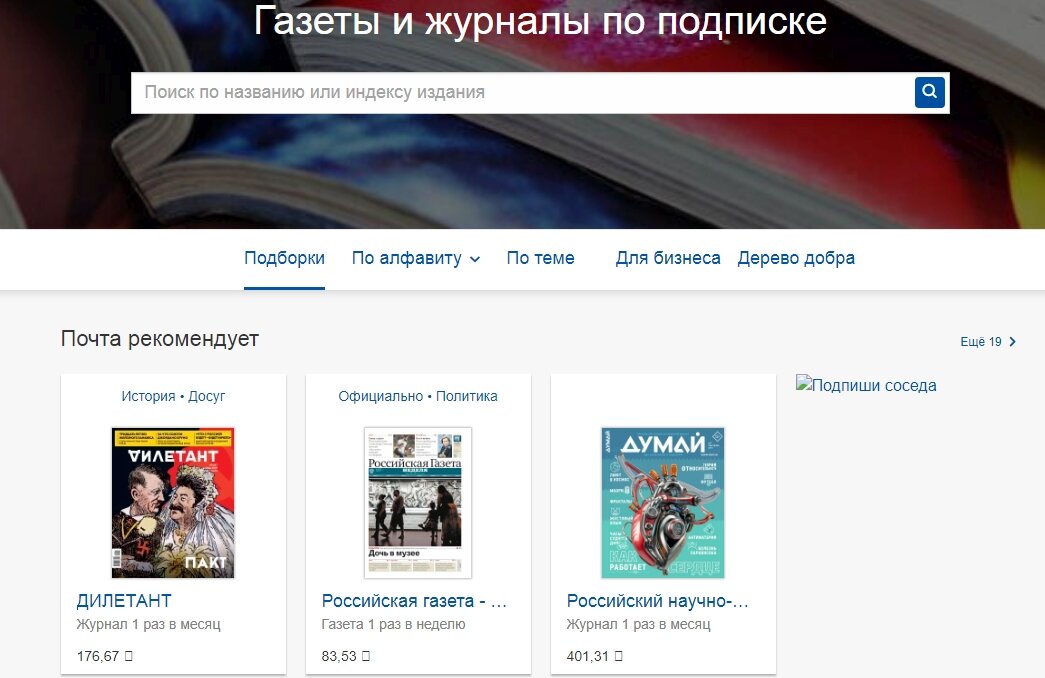Open the Для бизнеса tab

668,258
